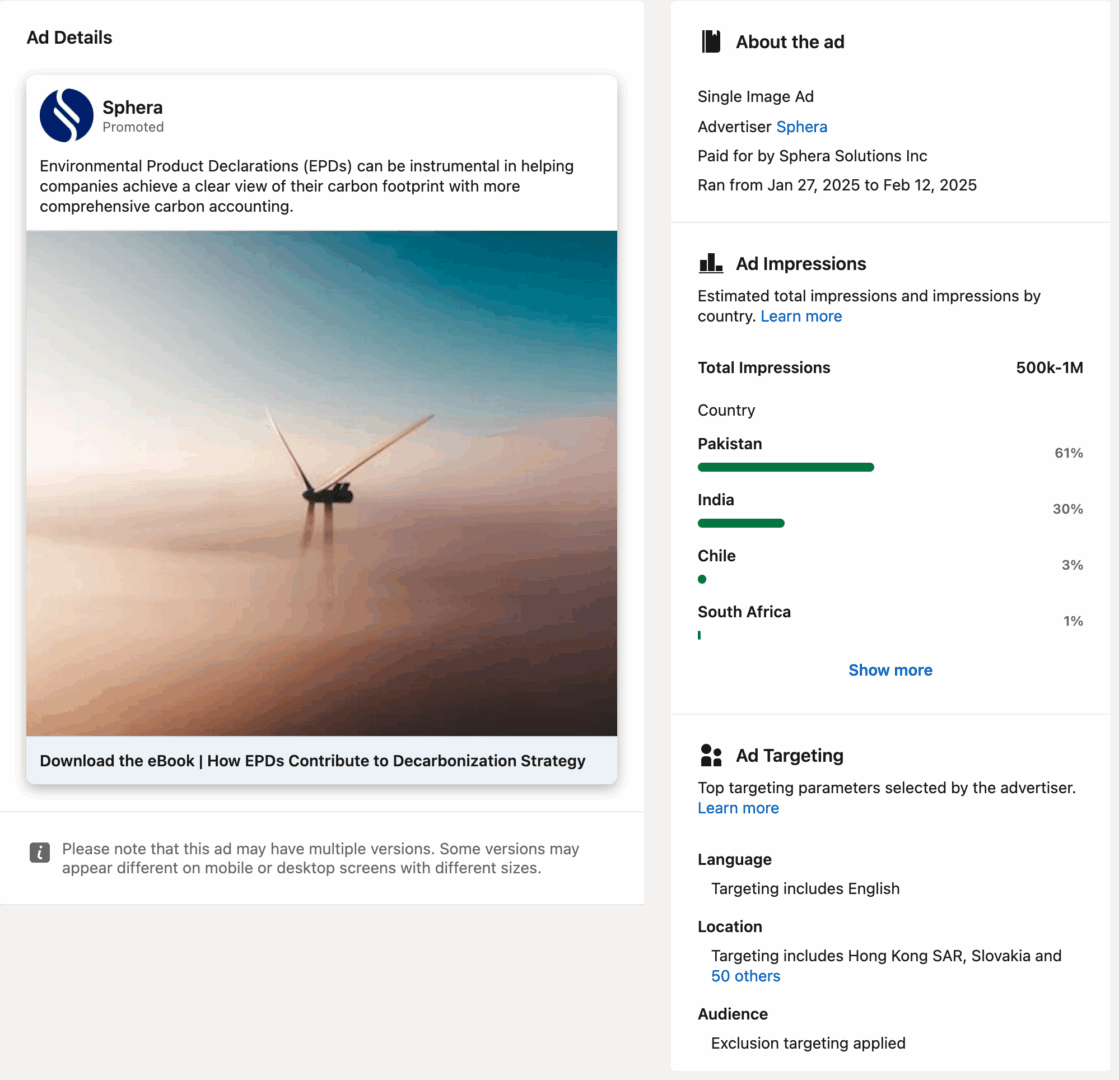The height and width of the screenshot is (1080, 1119).
Task: Click the book icon beside About the ad
Action: [711, 41]
